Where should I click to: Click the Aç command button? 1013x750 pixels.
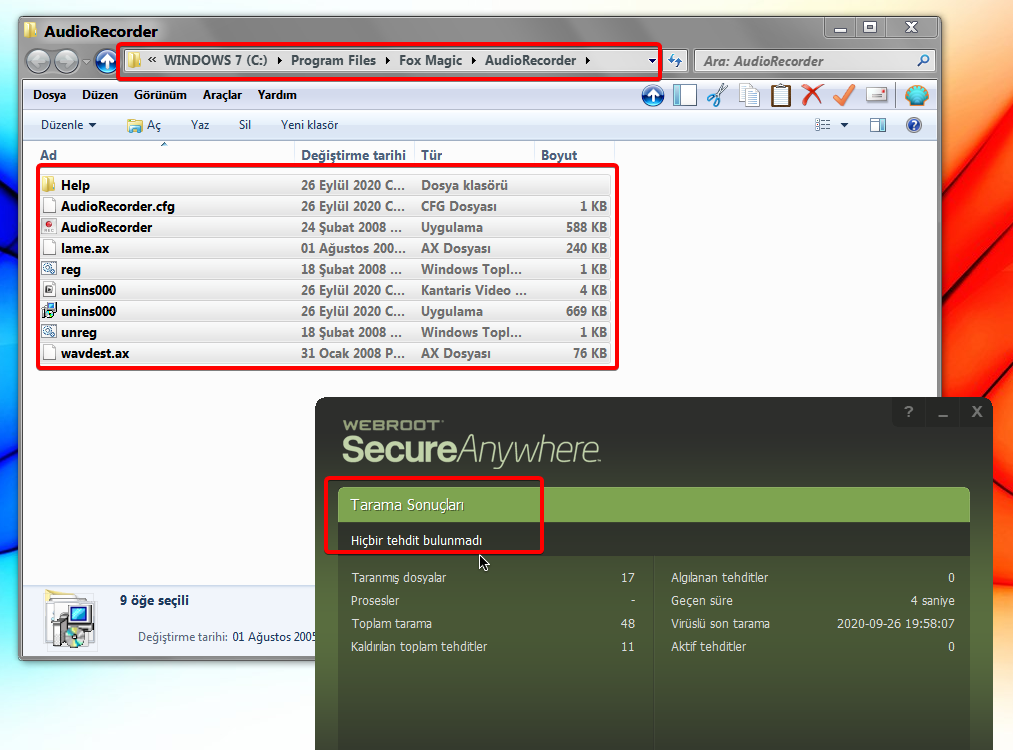coord(144,125)
